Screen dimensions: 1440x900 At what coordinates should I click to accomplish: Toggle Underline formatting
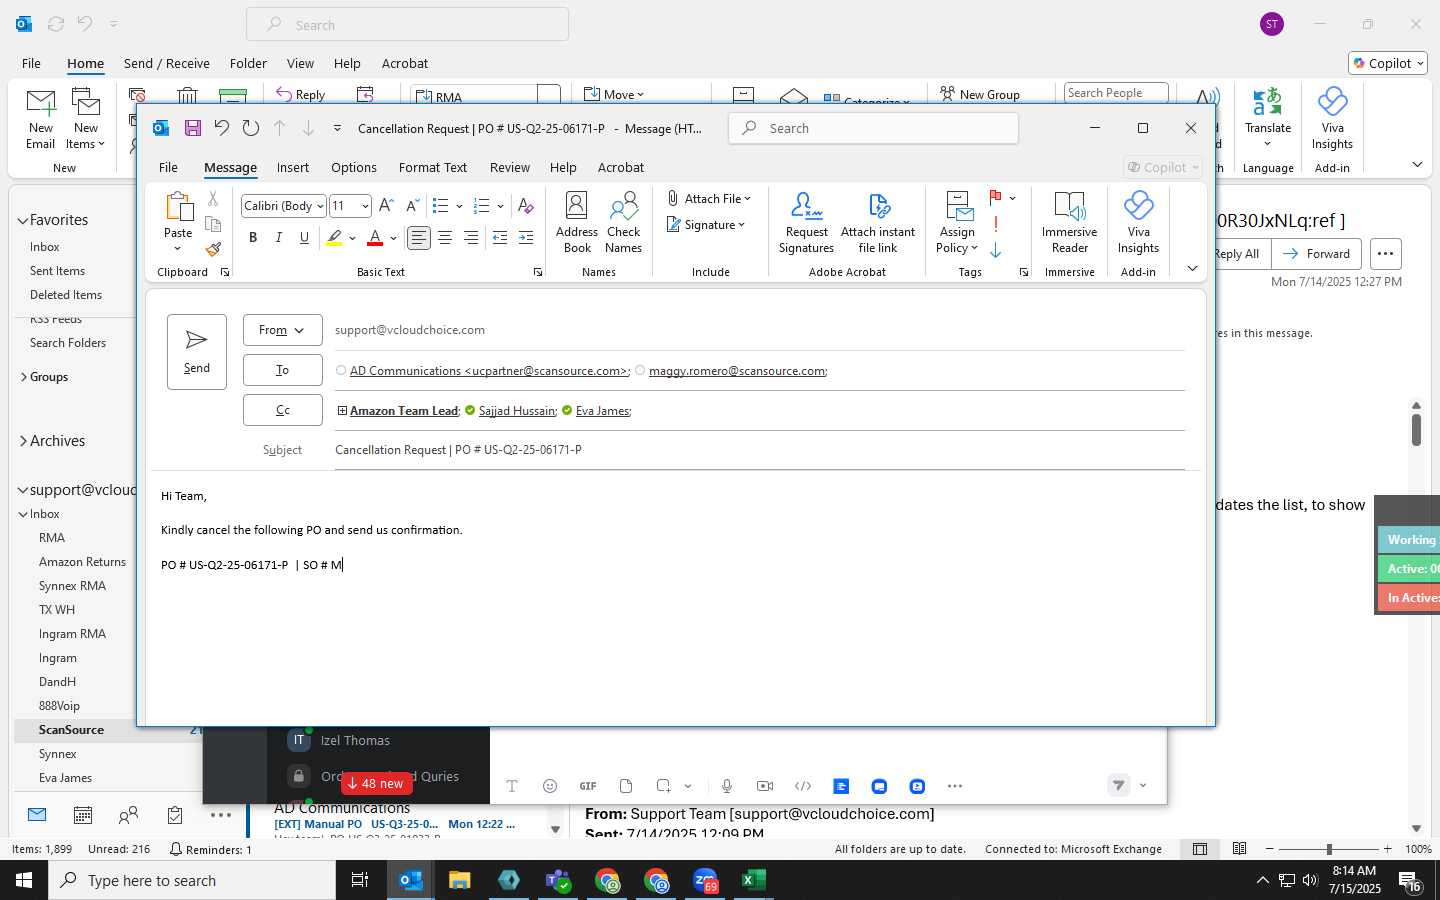click(x=305, y=237)
